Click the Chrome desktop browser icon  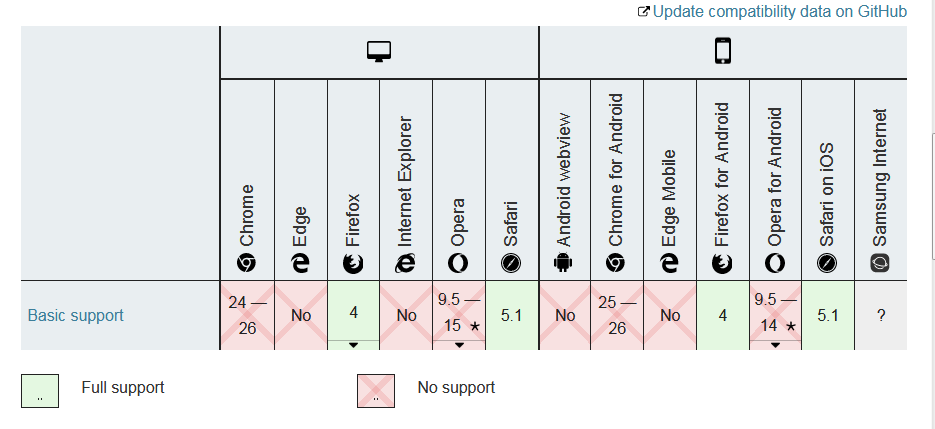247,263
